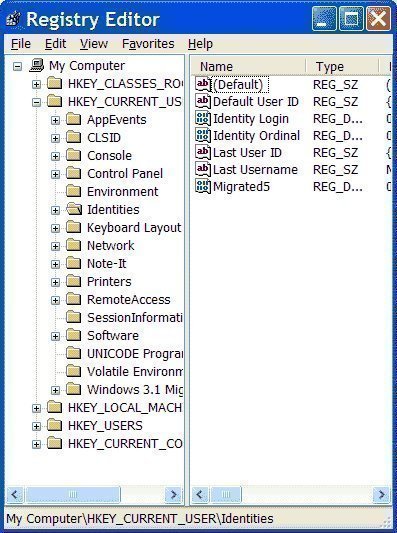Click the Type column header

[342, 66]
